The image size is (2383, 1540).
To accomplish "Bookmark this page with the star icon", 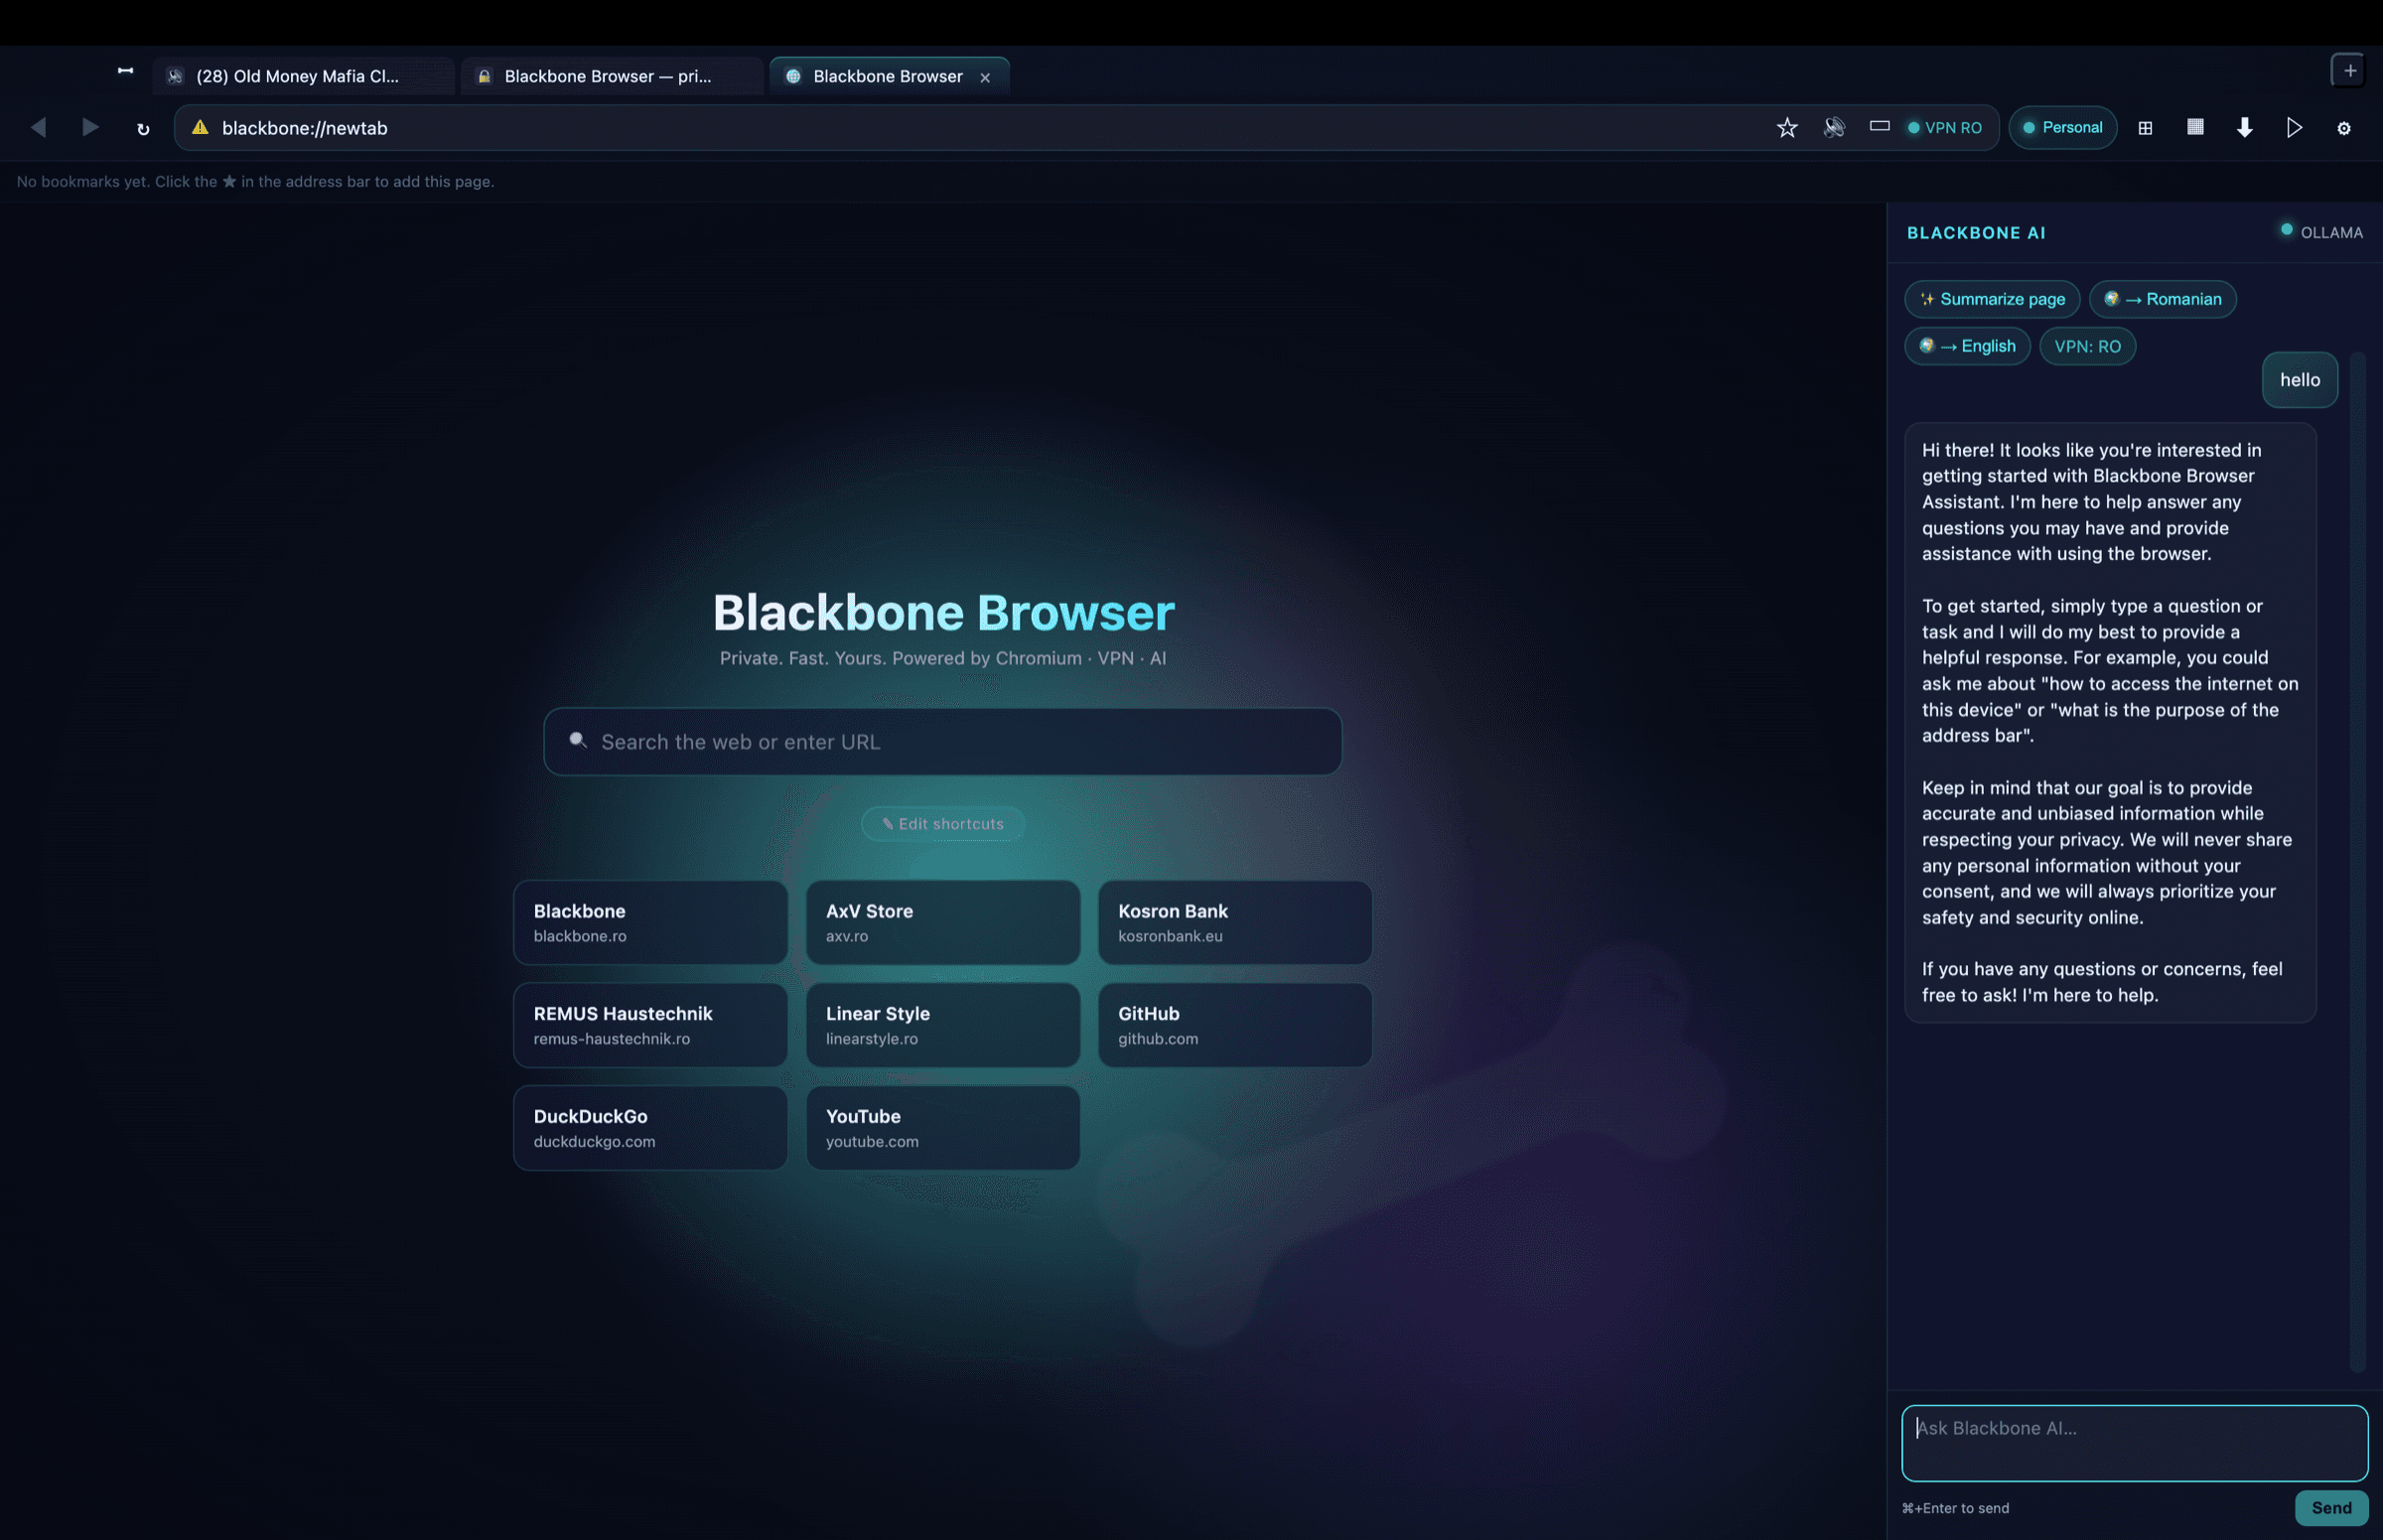I will click(1787, 128).
